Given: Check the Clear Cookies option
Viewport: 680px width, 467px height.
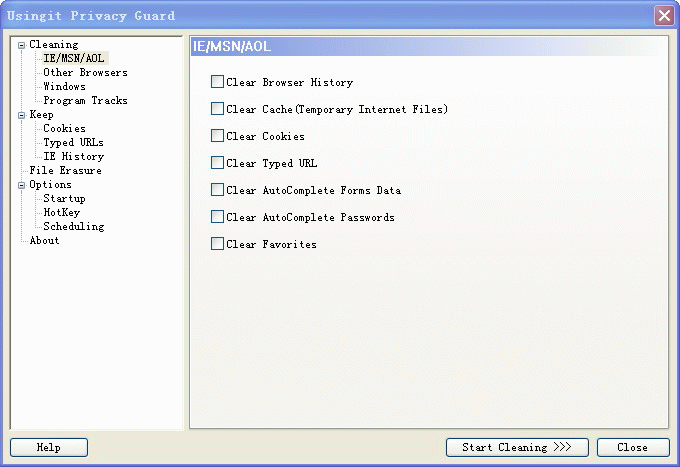Looking at the screenshot, I should [217, 136].
